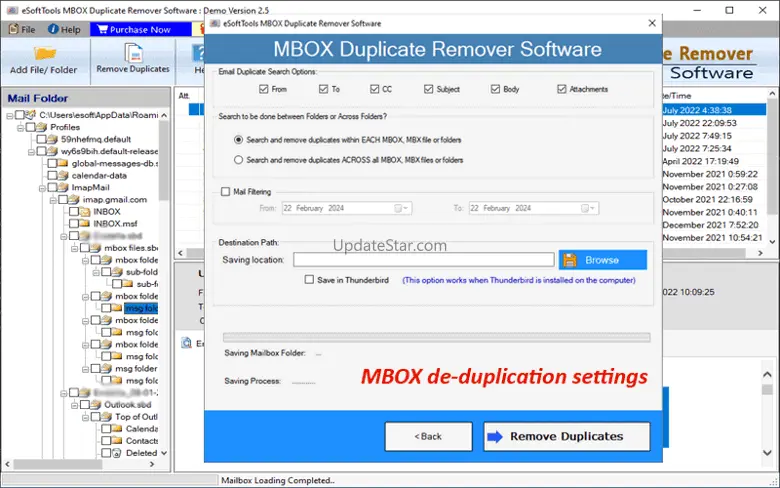The height and width of the screenshot is (488, 780).
Task: Open the To date picker dropdown
Action: click(x=588, y=208)
